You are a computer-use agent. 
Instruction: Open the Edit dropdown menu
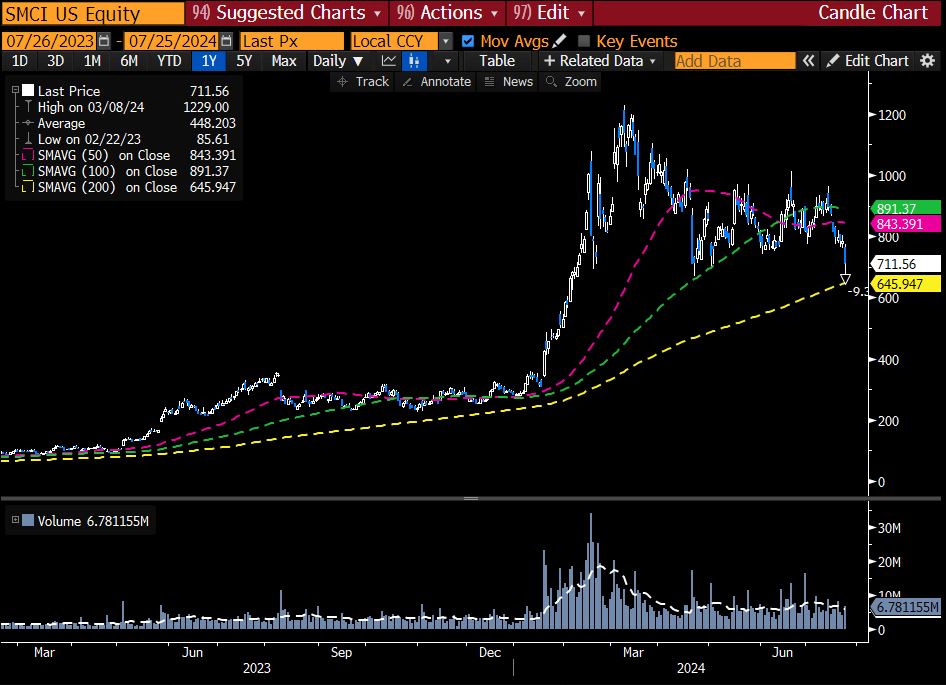[x=549, y=13]
